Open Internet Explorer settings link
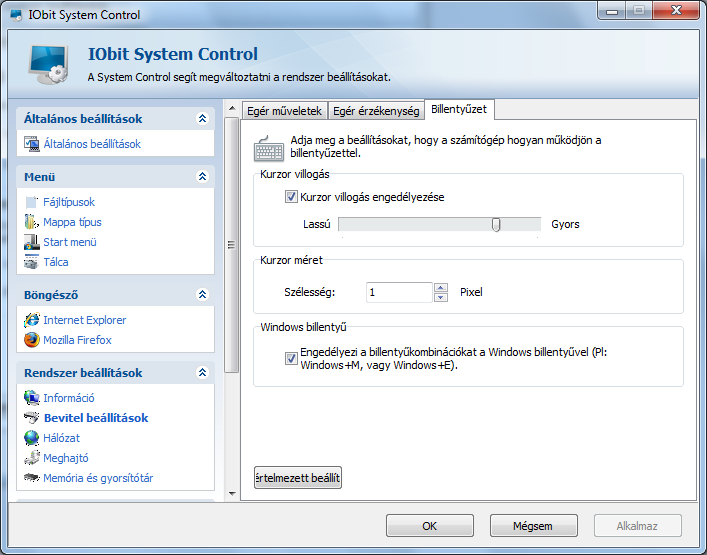Viewport: 707px width, 555px height. pos(85,320)
